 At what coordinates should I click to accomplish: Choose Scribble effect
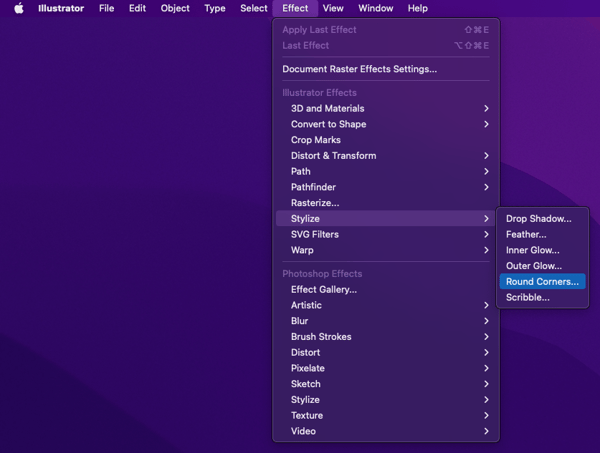(x=542, y=297)
